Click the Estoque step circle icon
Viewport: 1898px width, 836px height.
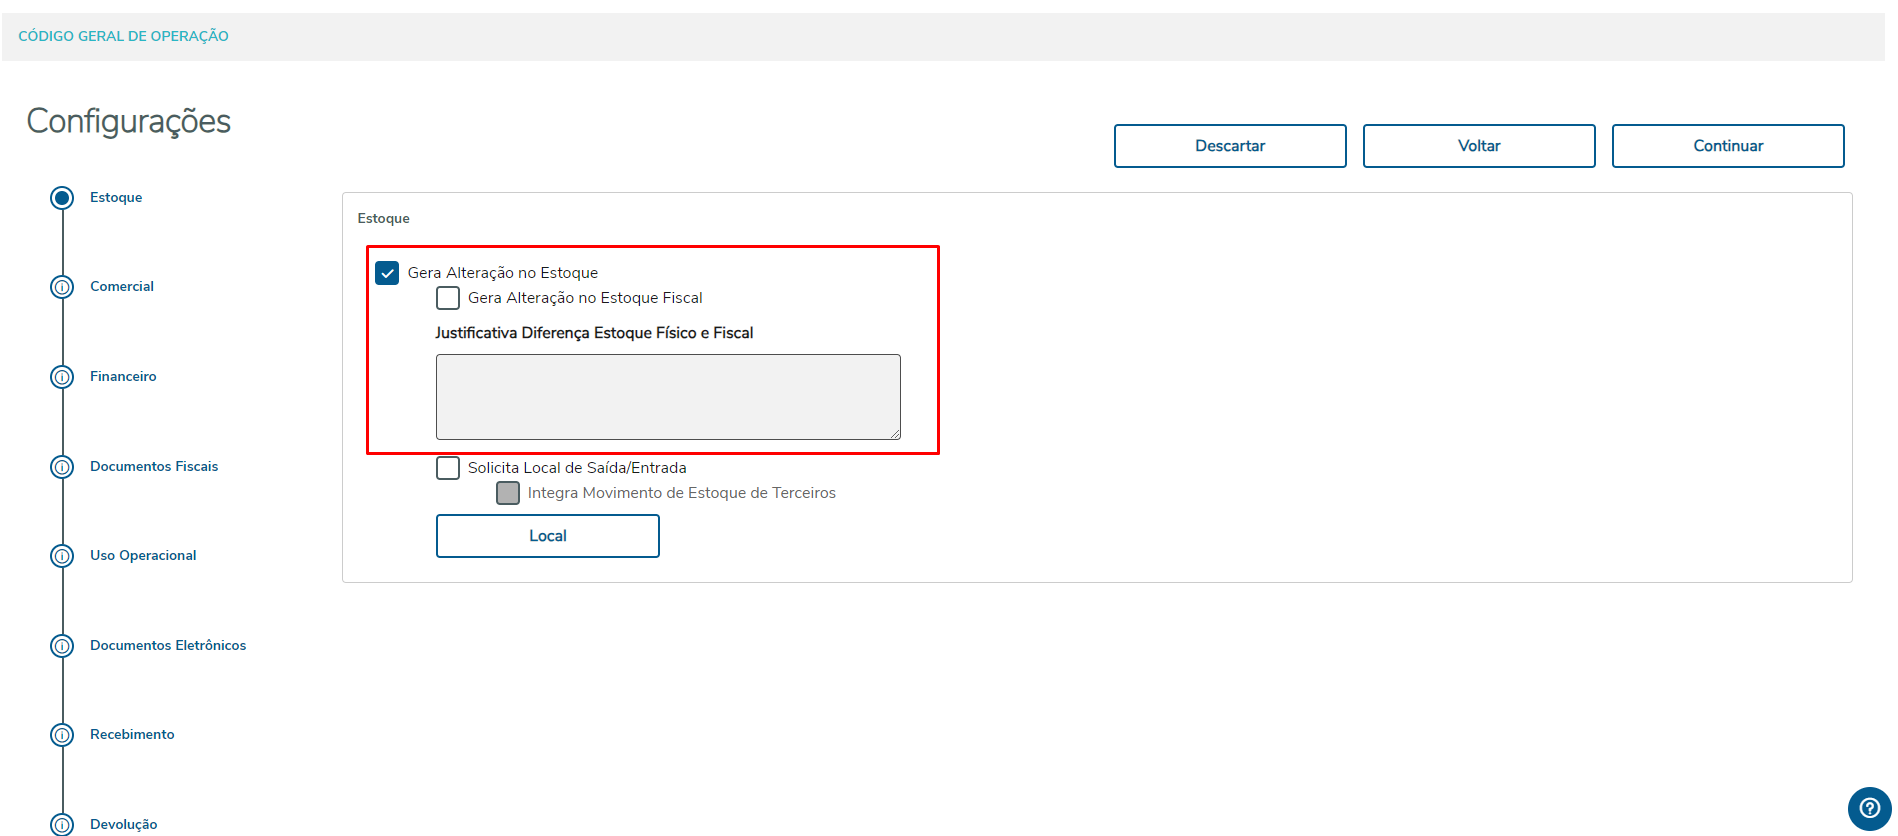pyautogui.click(x=62, y=198)
